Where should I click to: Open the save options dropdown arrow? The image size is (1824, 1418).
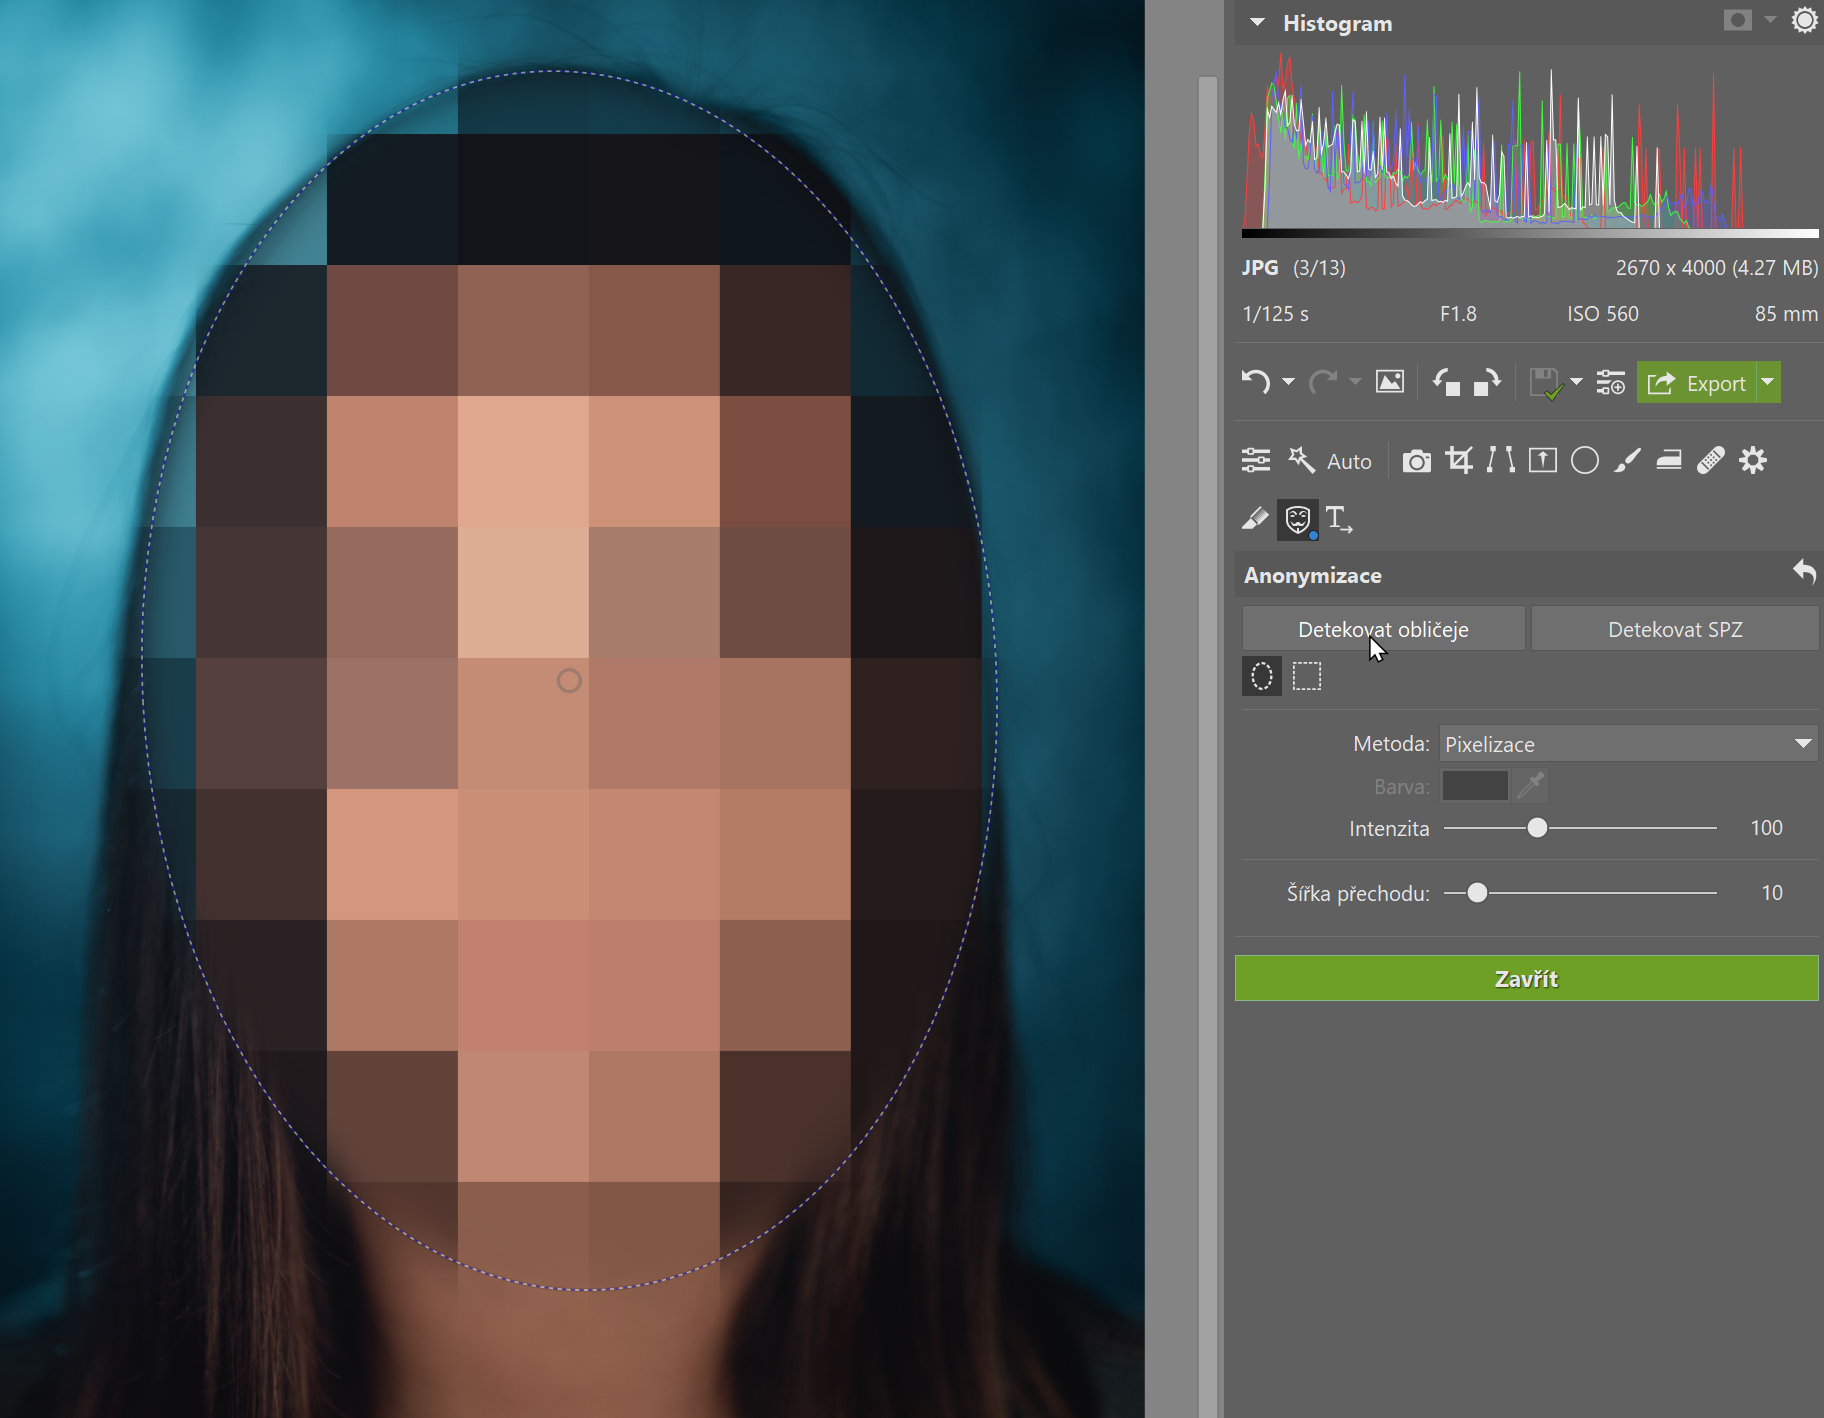pos(1577,382)
